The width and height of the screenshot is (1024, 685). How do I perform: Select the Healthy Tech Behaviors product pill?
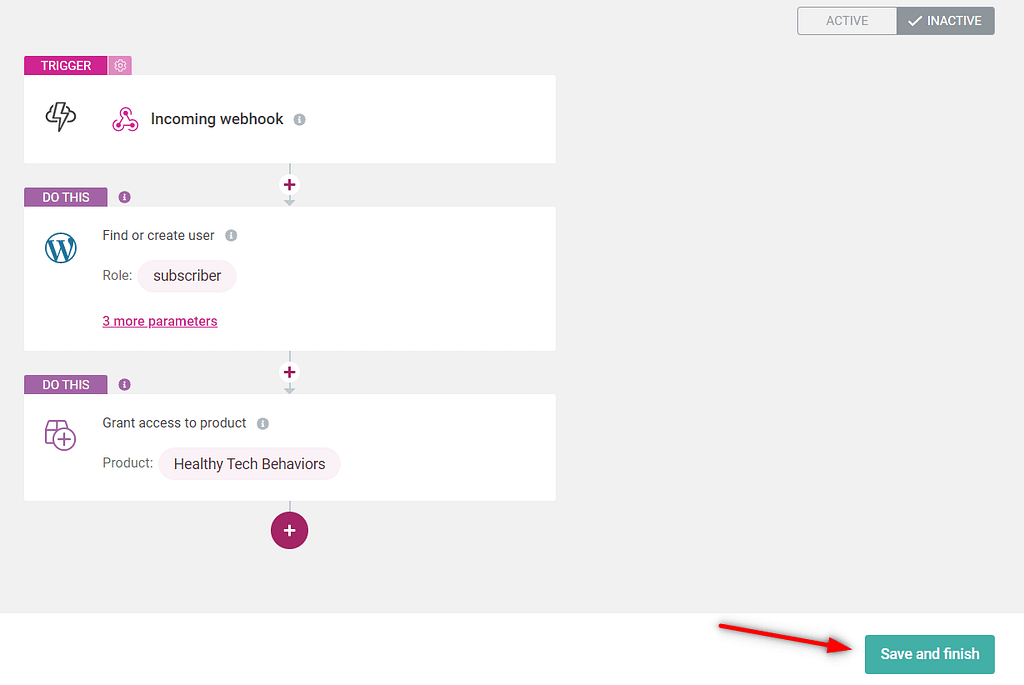(249, 464)
